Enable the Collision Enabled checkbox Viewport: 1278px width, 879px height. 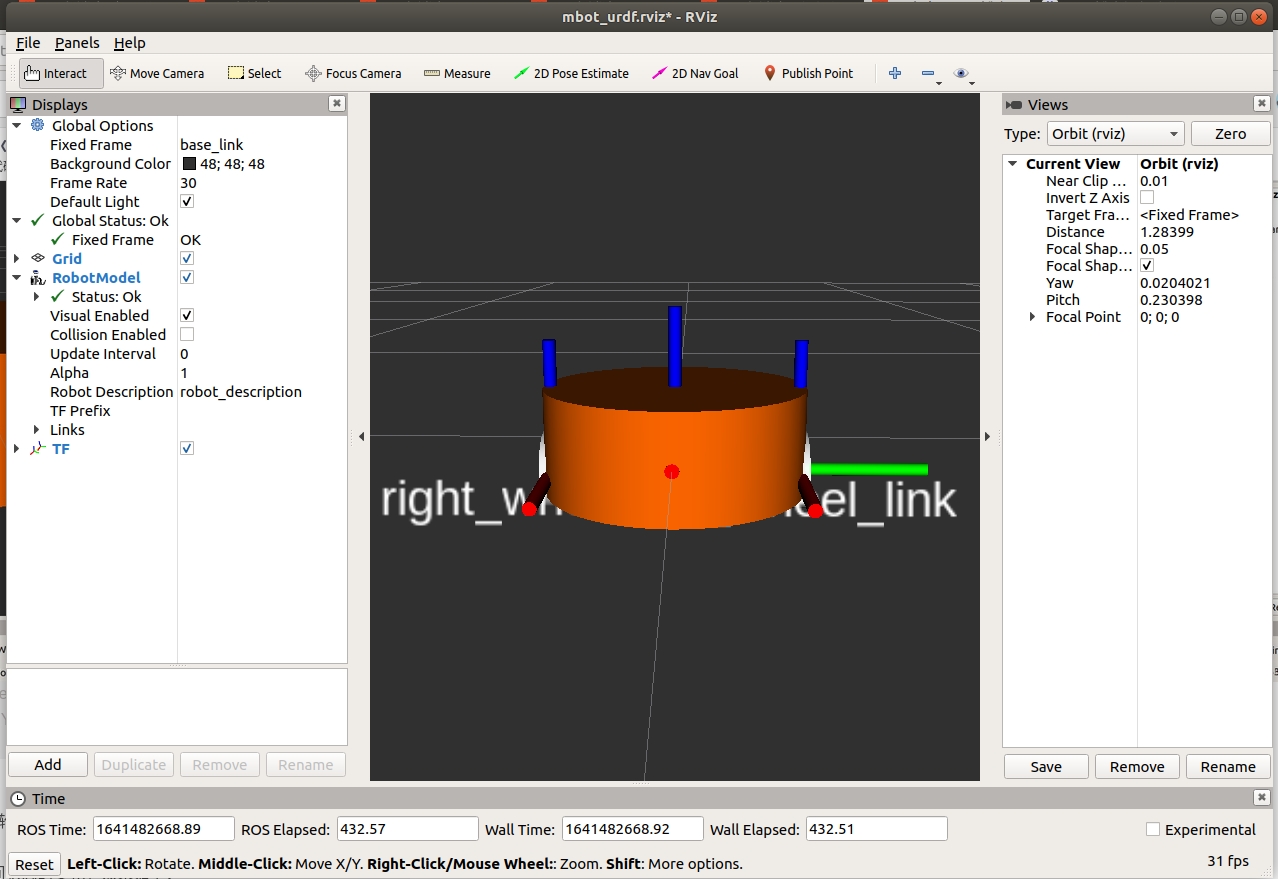187,334
